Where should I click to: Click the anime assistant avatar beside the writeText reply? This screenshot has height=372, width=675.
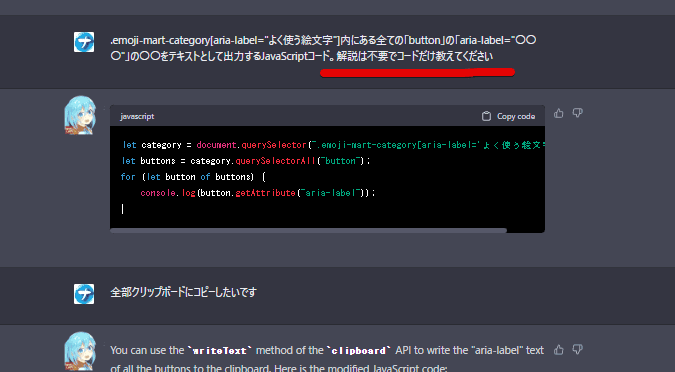point(80,351)
